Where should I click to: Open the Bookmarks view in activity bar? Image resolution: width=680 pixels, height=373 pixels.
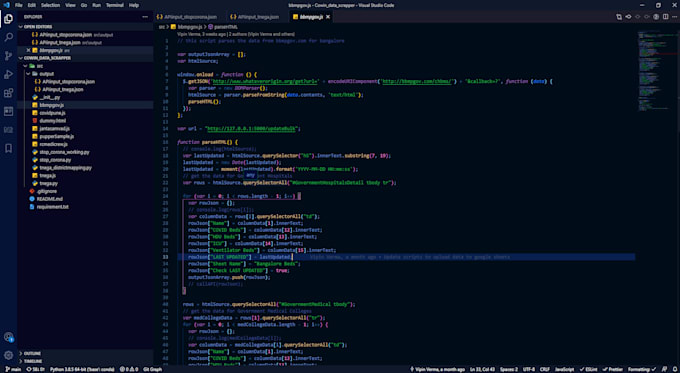(x=8, y=148)
